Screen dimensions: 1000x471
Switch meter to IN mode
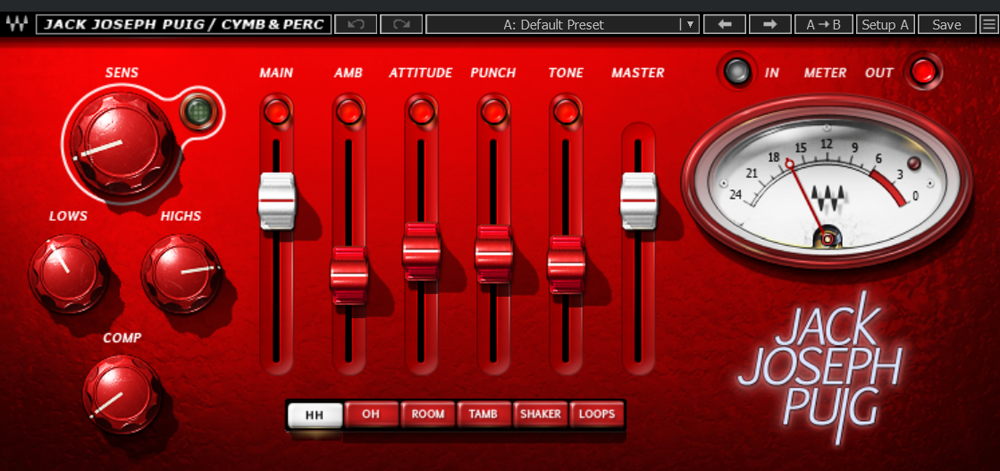point(738,71)
